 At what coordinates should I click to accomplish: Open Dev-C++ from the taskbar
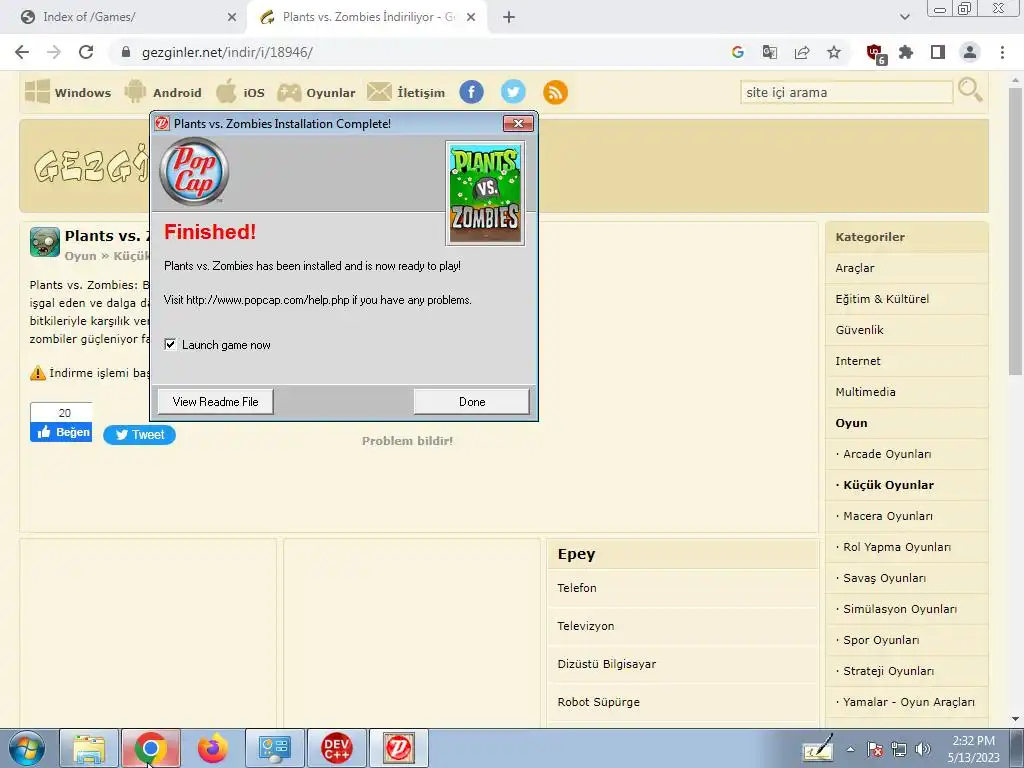point(336,748)
